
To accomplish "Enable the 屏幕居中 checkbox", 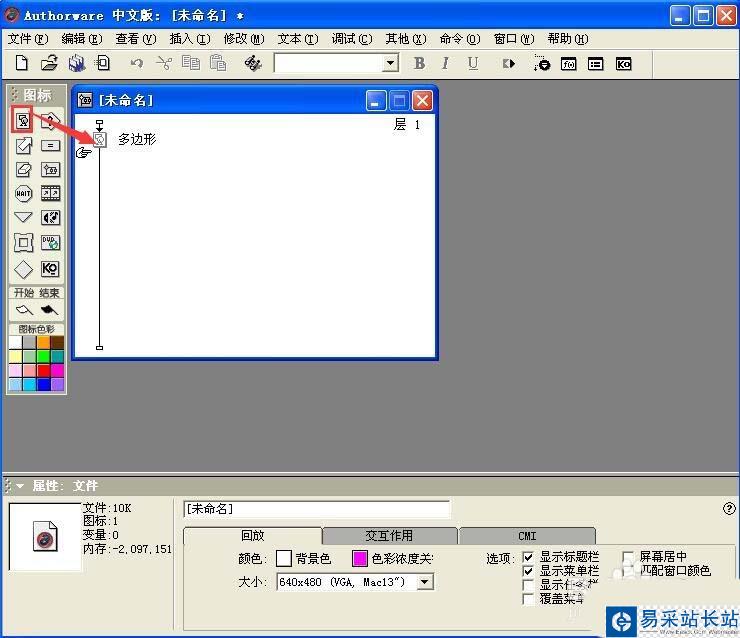I will 628,557.
